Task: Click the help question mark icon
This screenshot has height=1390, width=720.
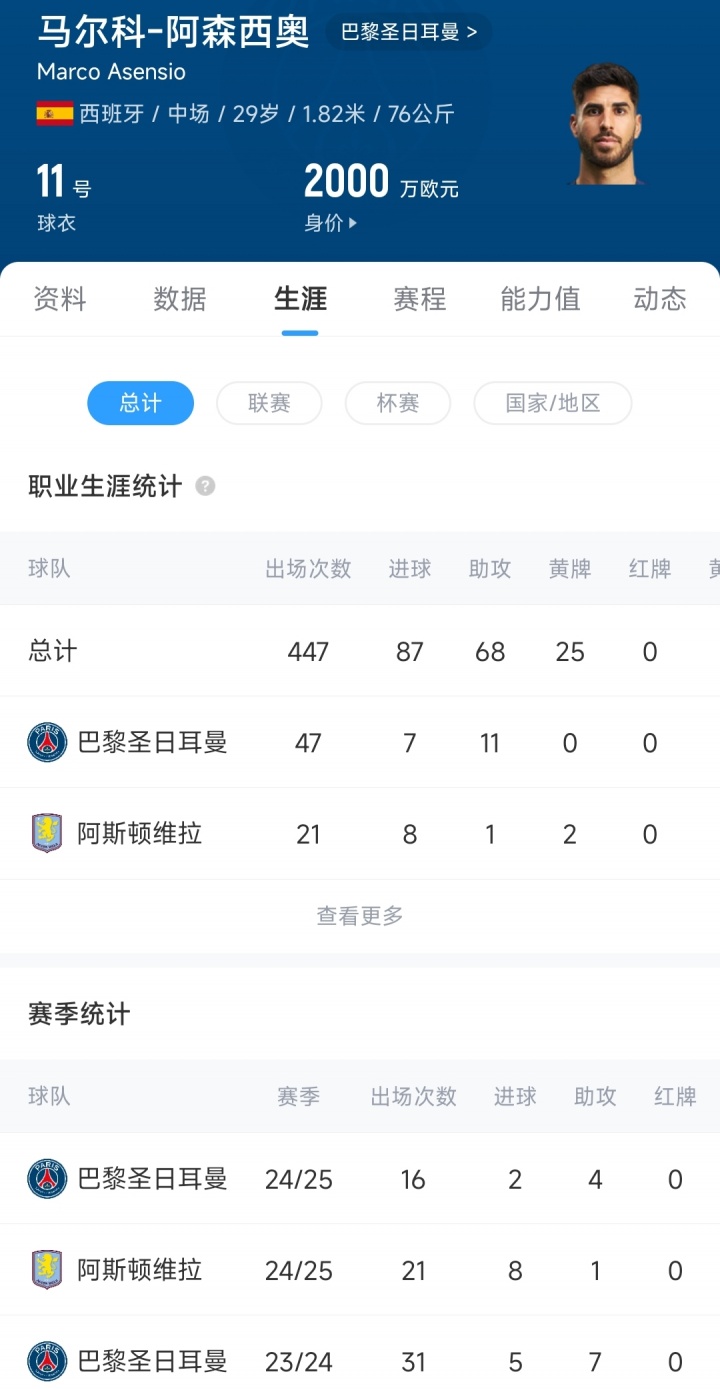Action: [x=205, y=487]
